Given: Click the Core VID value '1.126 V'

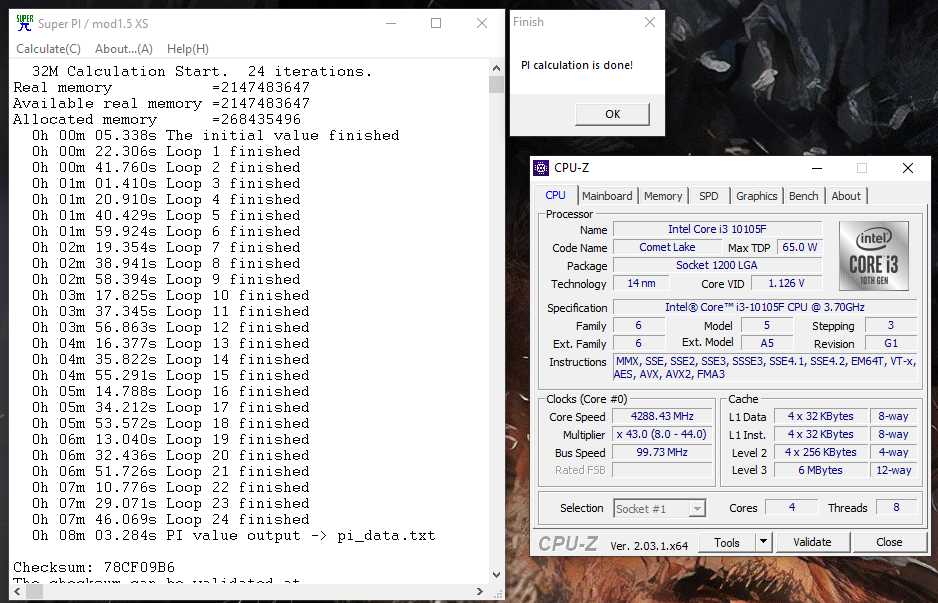Looking at the screenshot, I should pos(787,283).
